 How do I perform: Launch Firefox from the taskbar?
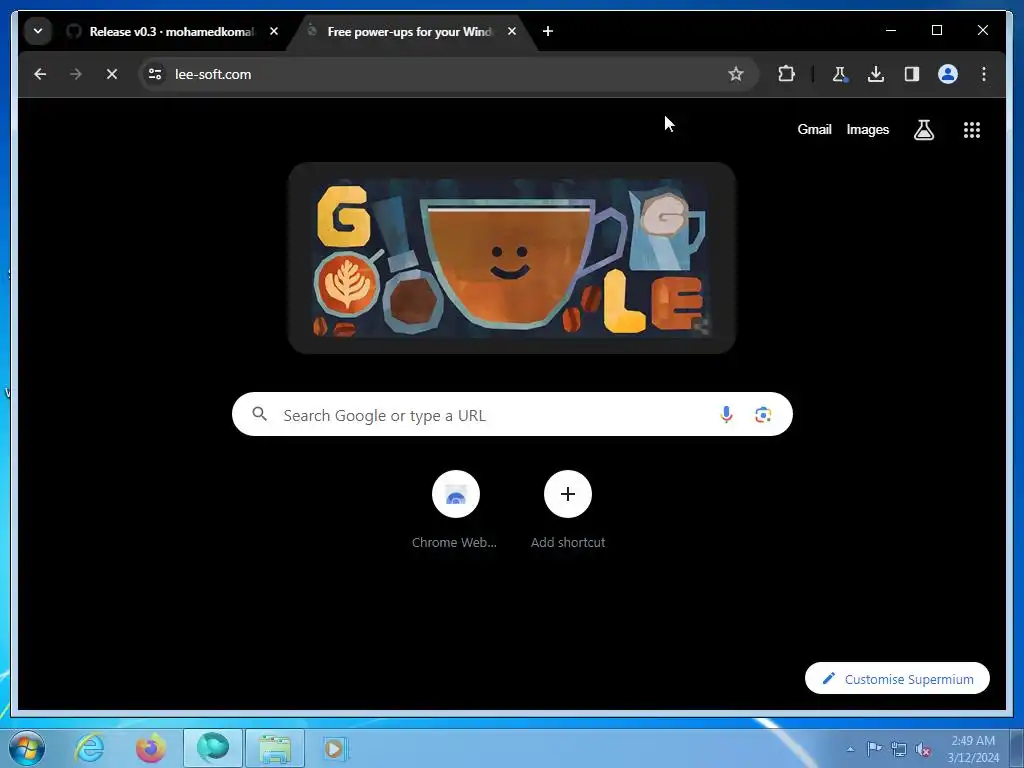150,748
